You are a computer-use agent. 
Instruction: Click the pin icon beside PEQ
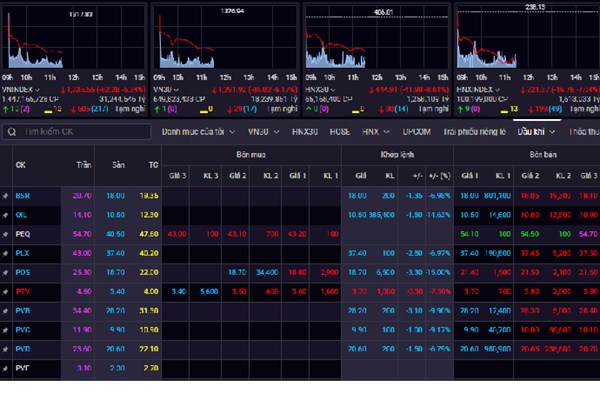coord(5,234)
